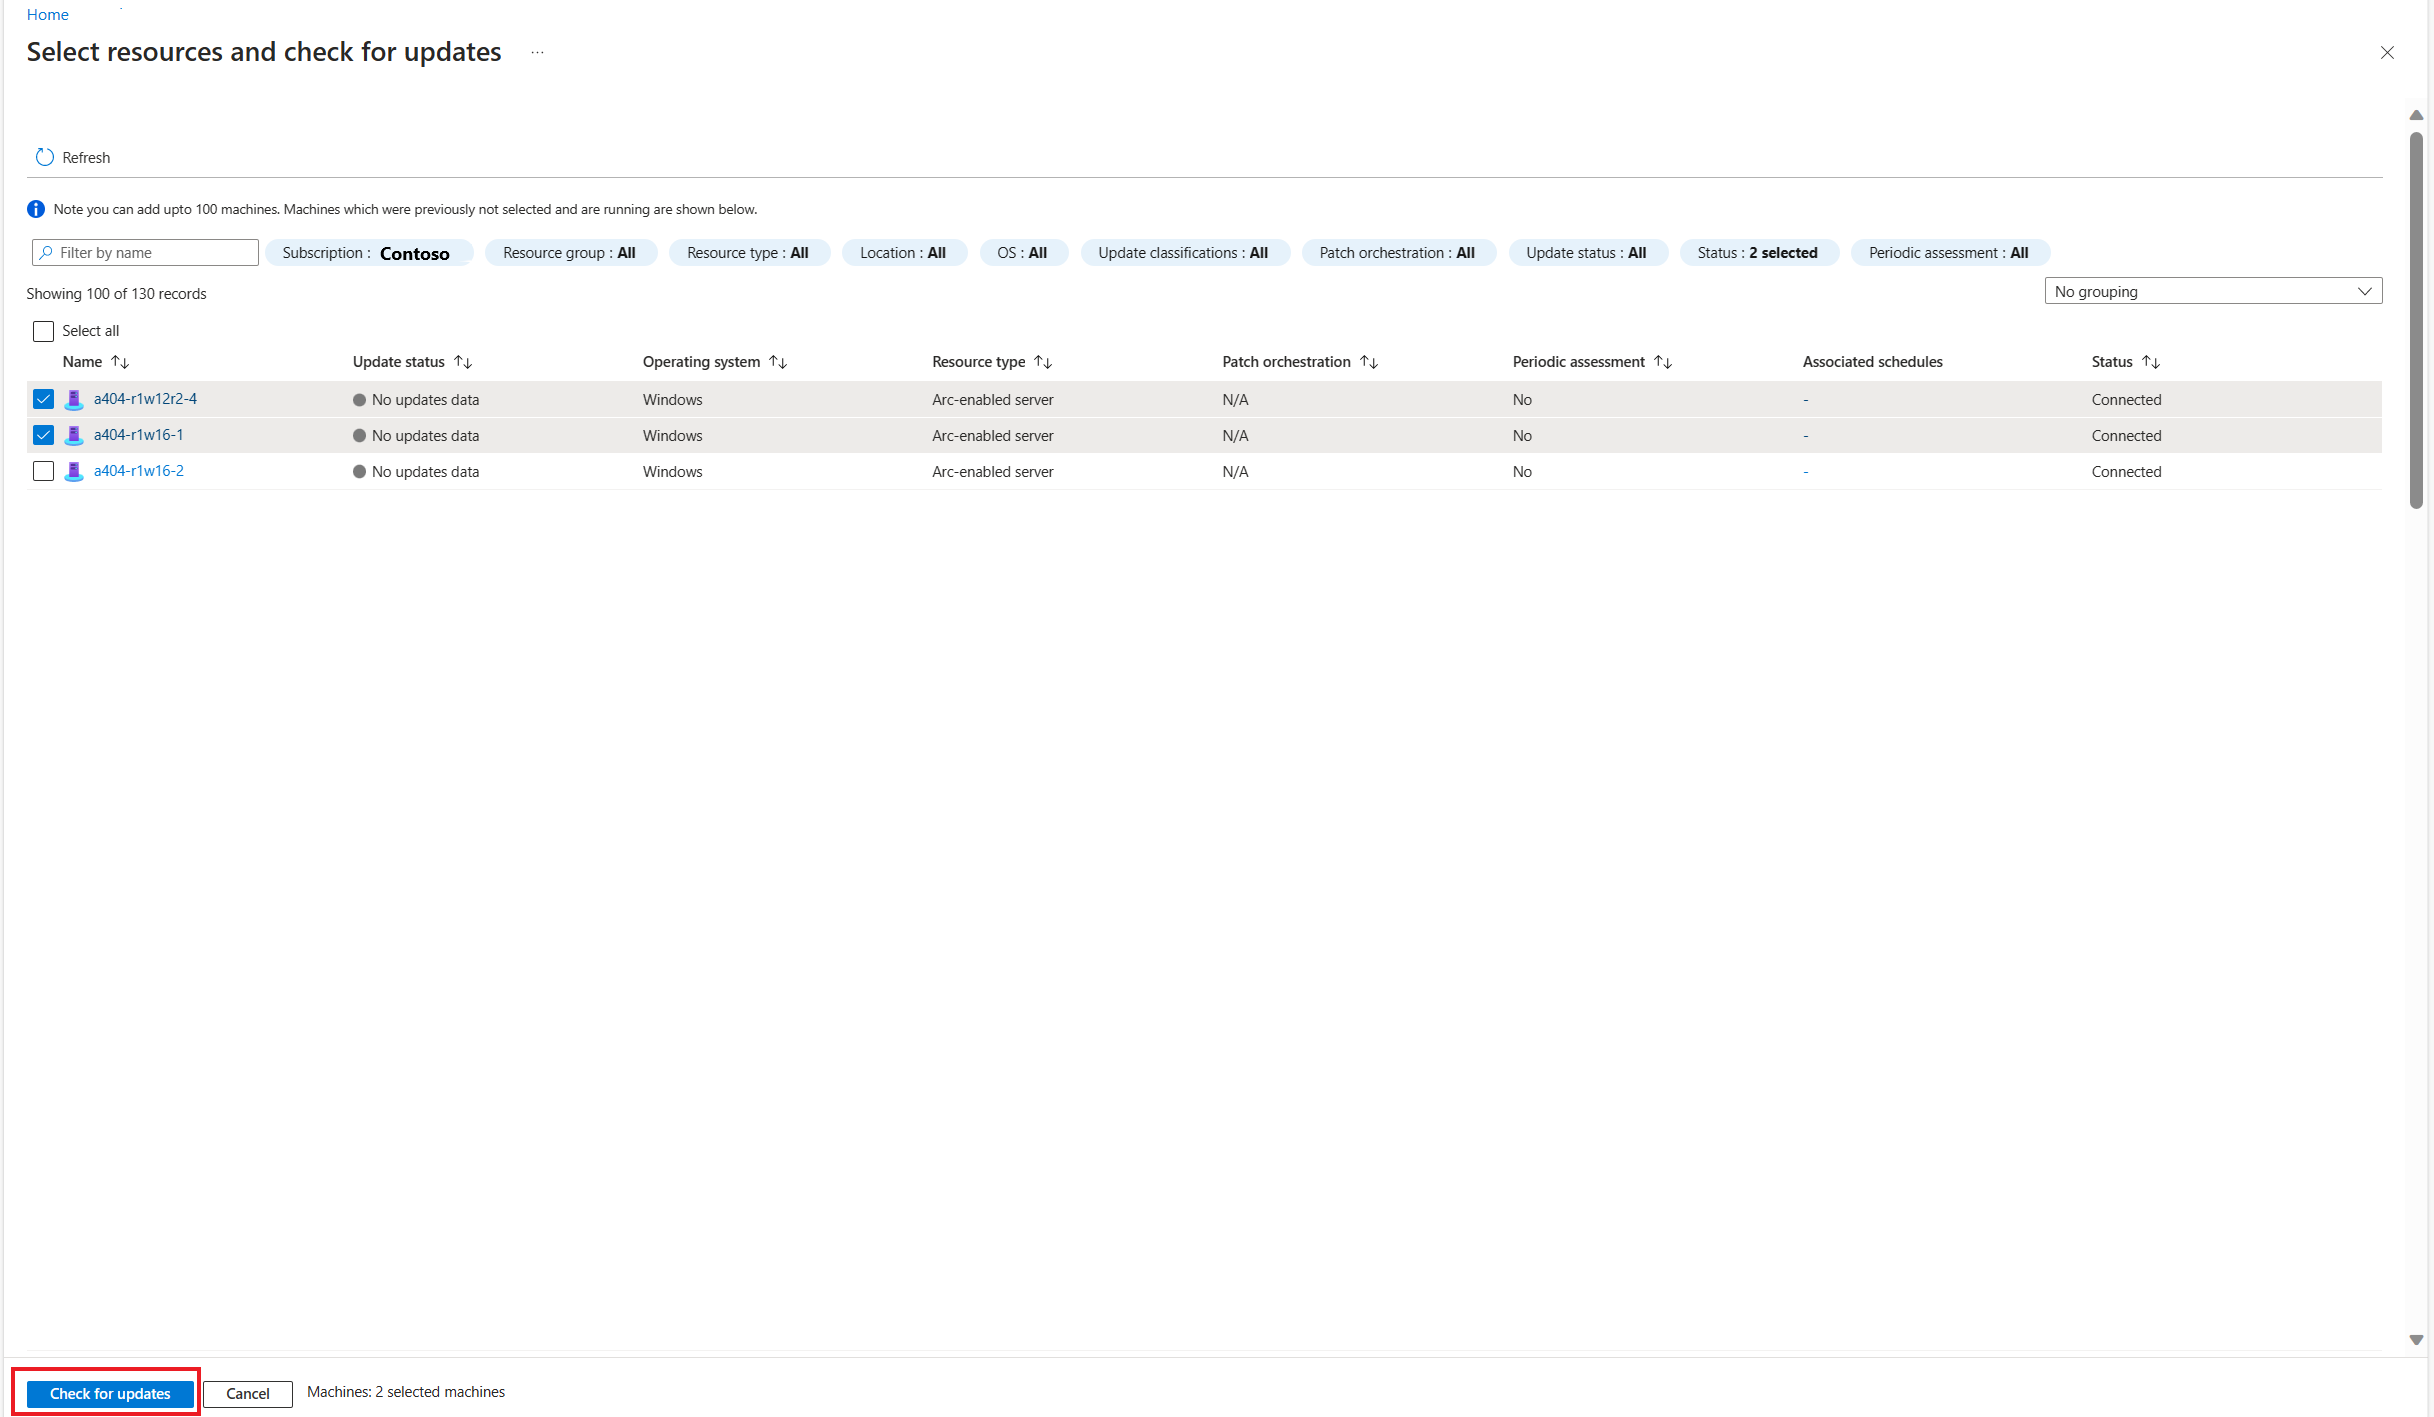The width and height of the screenshot is (2434, 1417).
Task: Click the Refresh icon to reload machines
Action: click(46, 155)
